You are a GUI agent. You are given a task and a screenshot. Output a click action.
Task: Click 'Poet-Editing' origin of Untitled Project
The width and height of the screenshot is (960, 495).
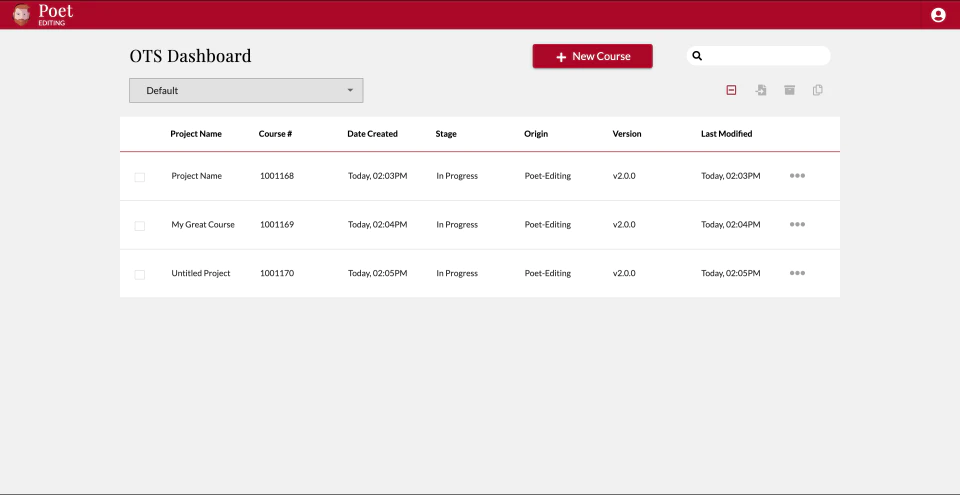click(547, 273)
